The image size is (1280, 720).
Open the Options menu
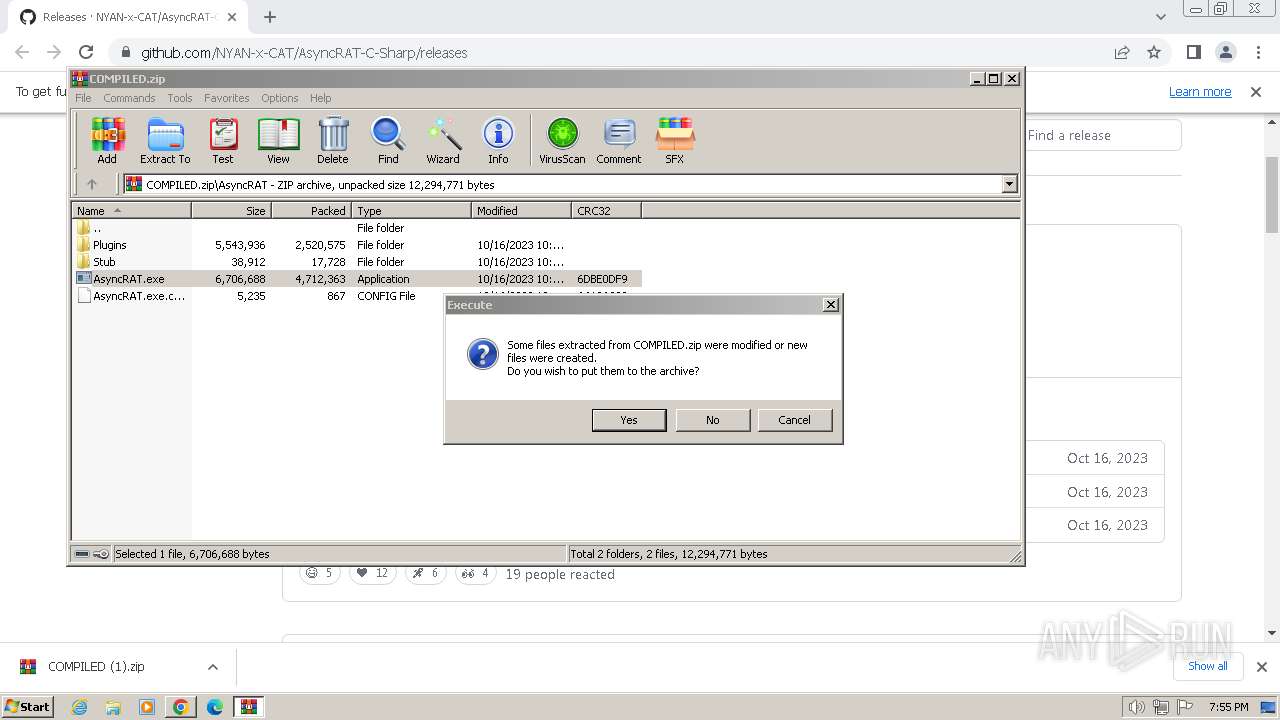[x=280, y=98]
